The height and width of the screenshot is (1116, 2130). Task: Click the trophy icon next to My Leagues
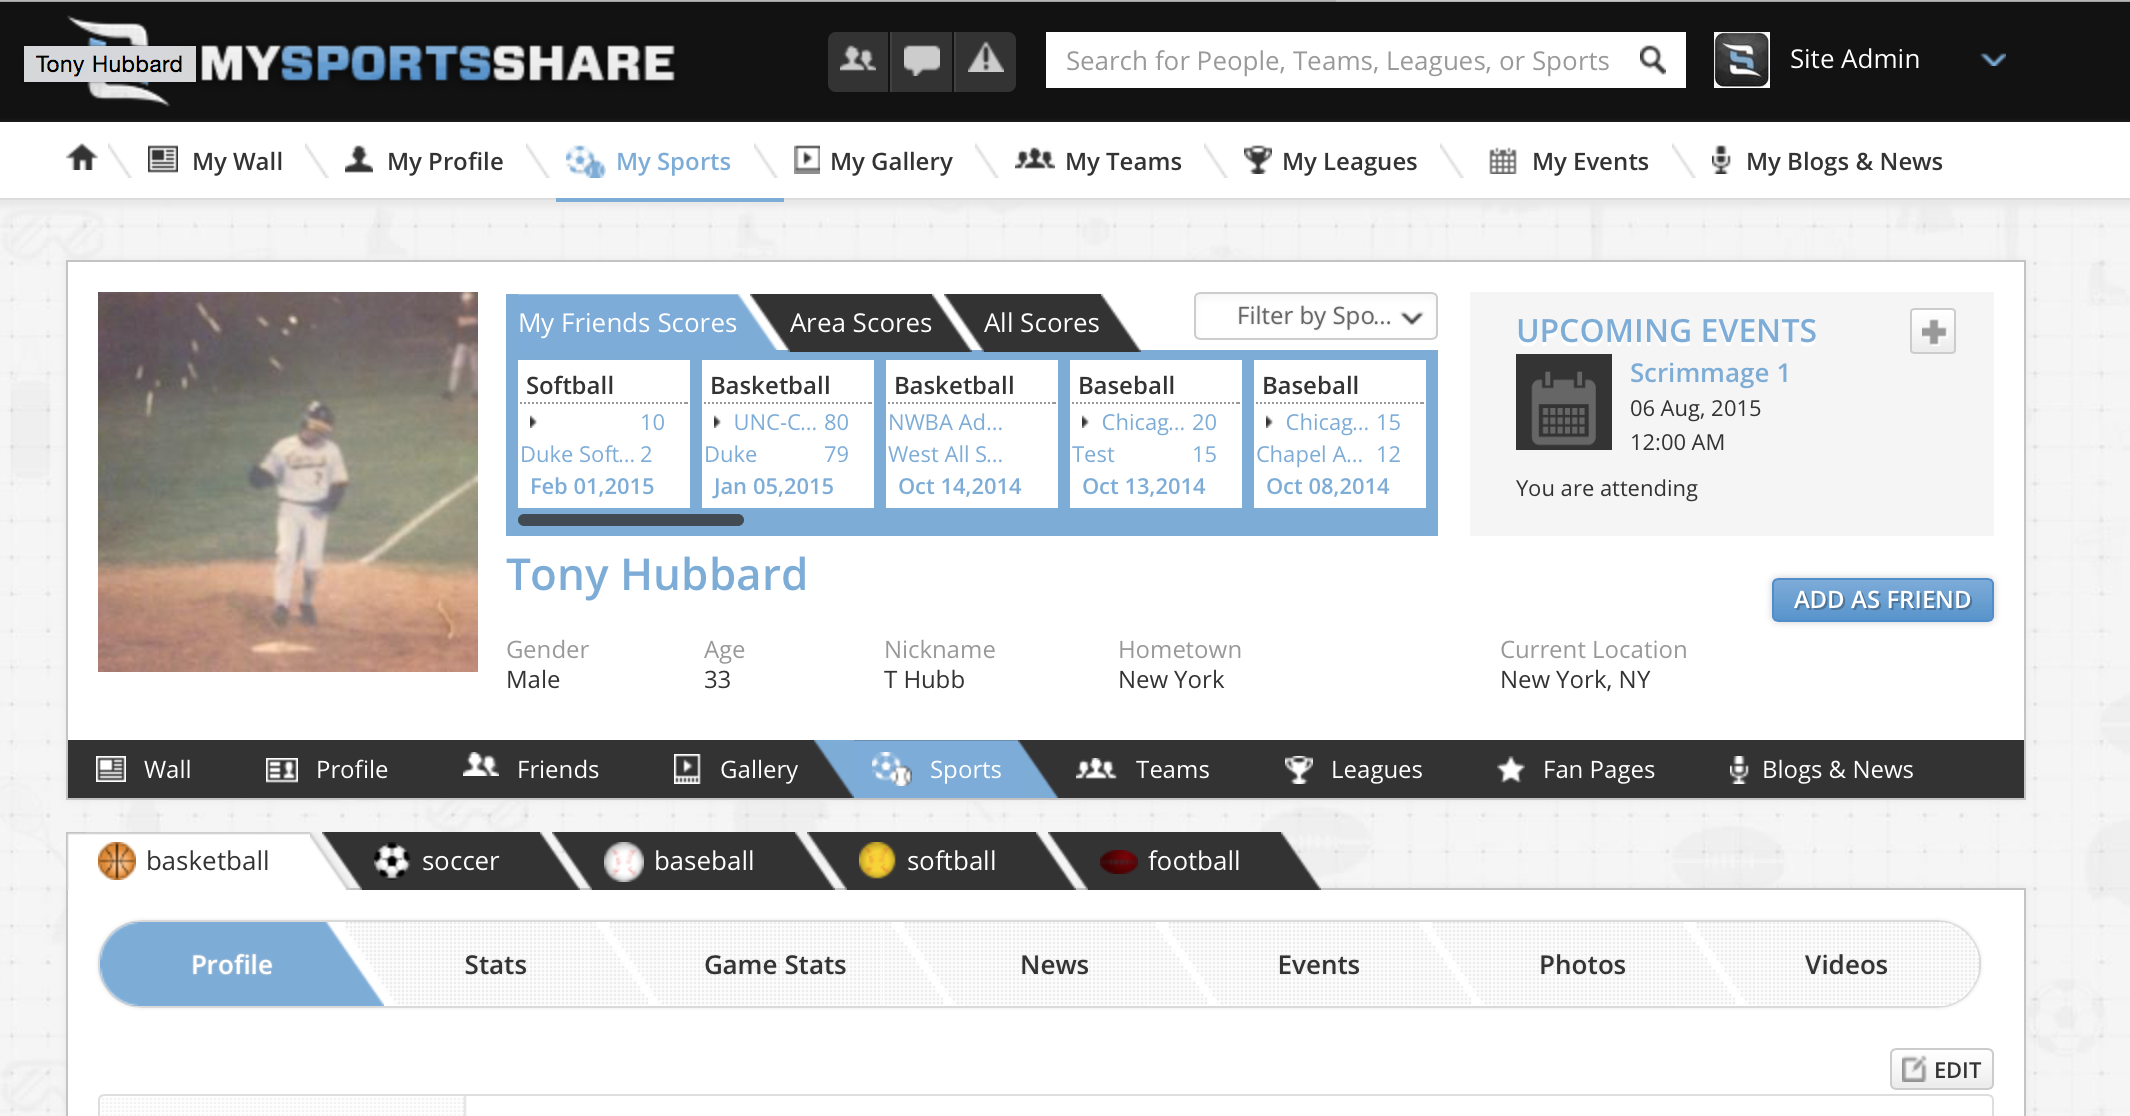click(x=1257, y=159)
